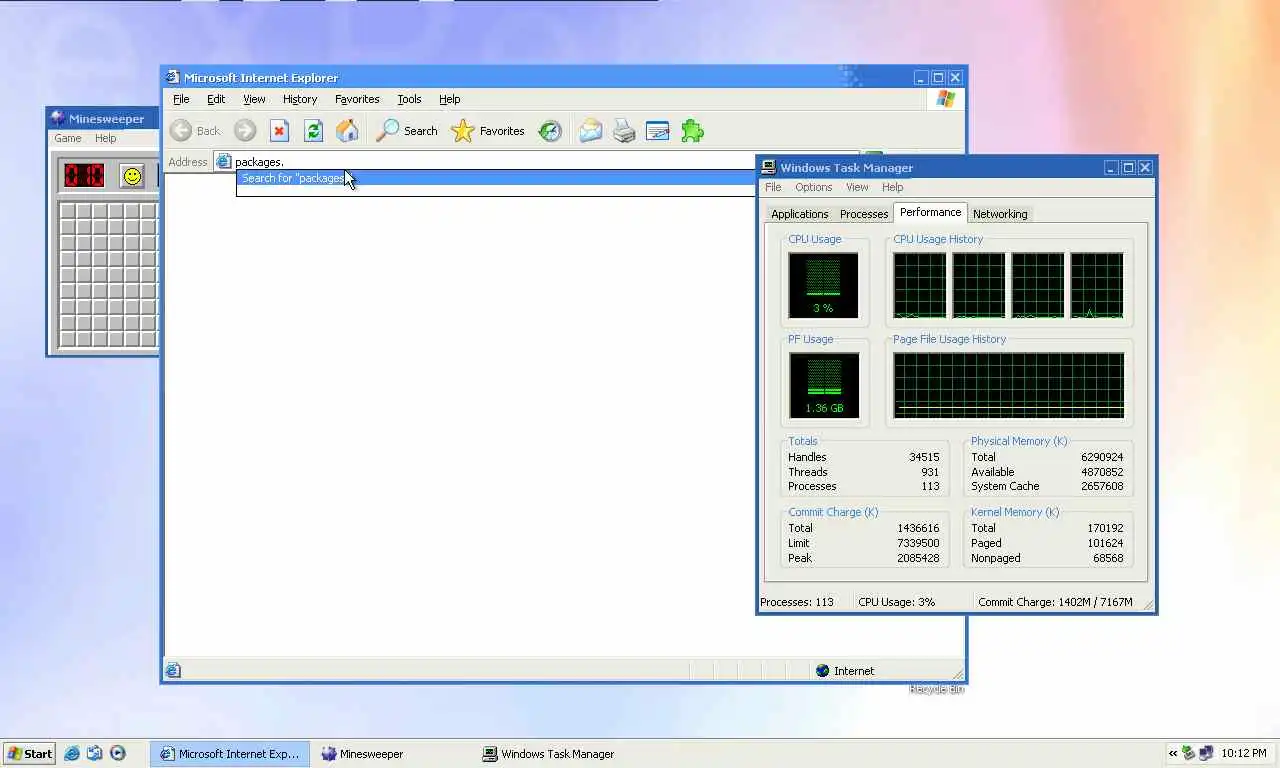Activate the Minesweeper taskbar button

pos(392,754)
